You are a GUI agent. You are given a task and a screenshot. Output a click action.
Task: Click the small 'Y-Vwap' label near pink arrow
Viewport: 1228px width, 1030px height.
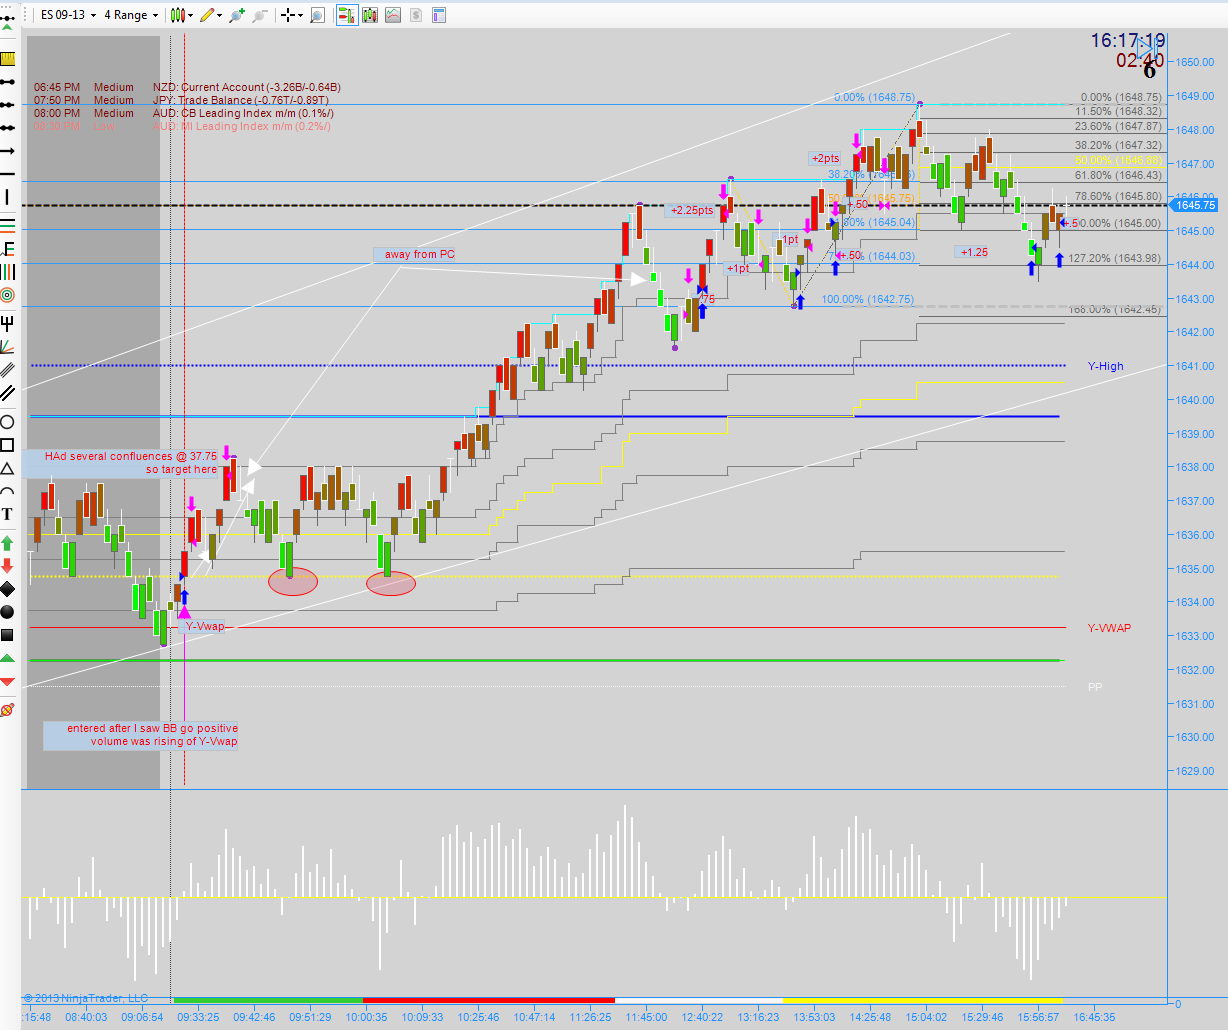(x=204, y=626)
